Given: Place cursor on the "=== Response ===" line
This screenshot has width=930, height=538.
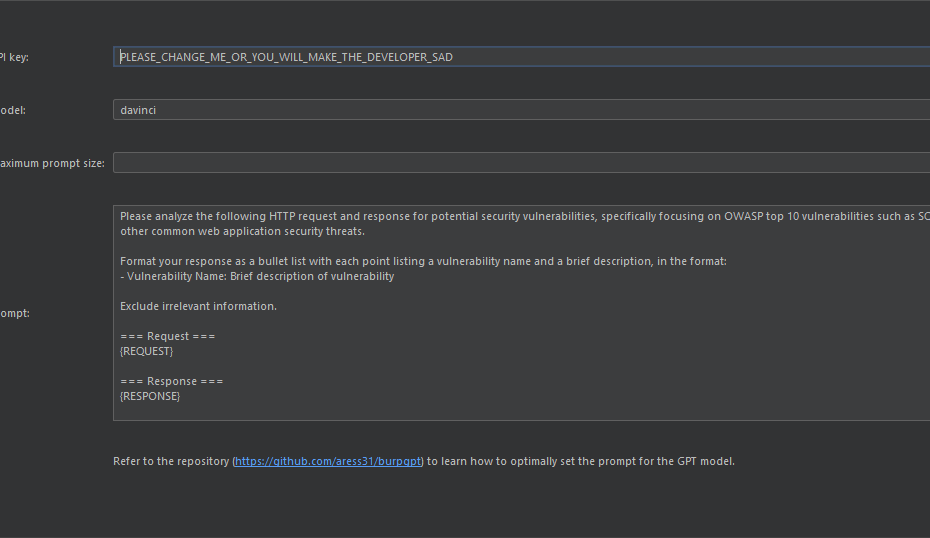Looking at the screenshot, I should [x=171, y=381].
